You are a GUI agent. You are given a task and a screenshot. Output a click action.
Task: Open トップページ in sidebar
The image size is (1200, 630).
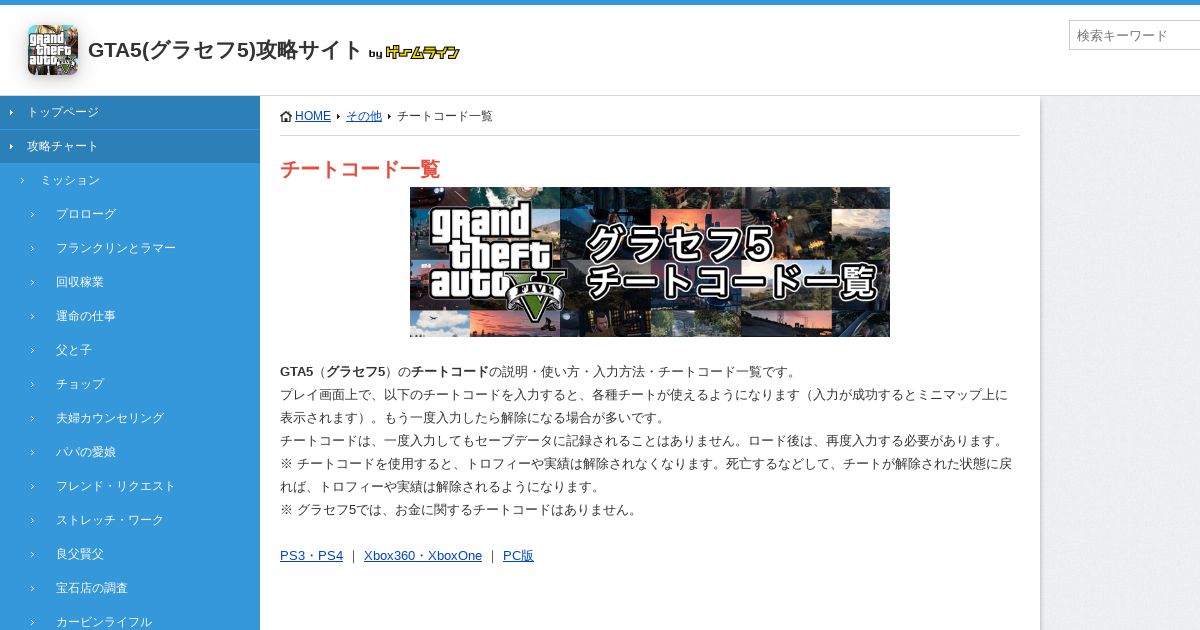click(130, 112)
